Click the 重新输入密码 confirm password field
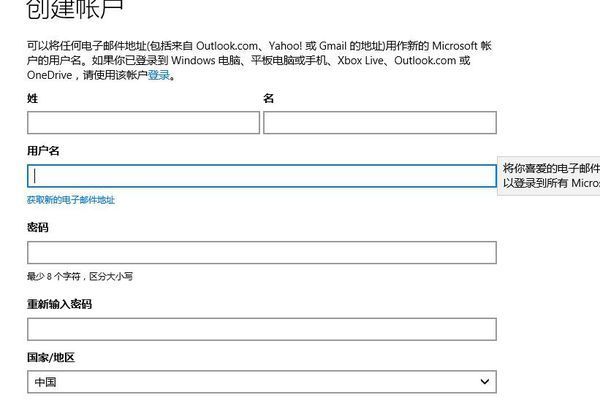 point(262,329)
